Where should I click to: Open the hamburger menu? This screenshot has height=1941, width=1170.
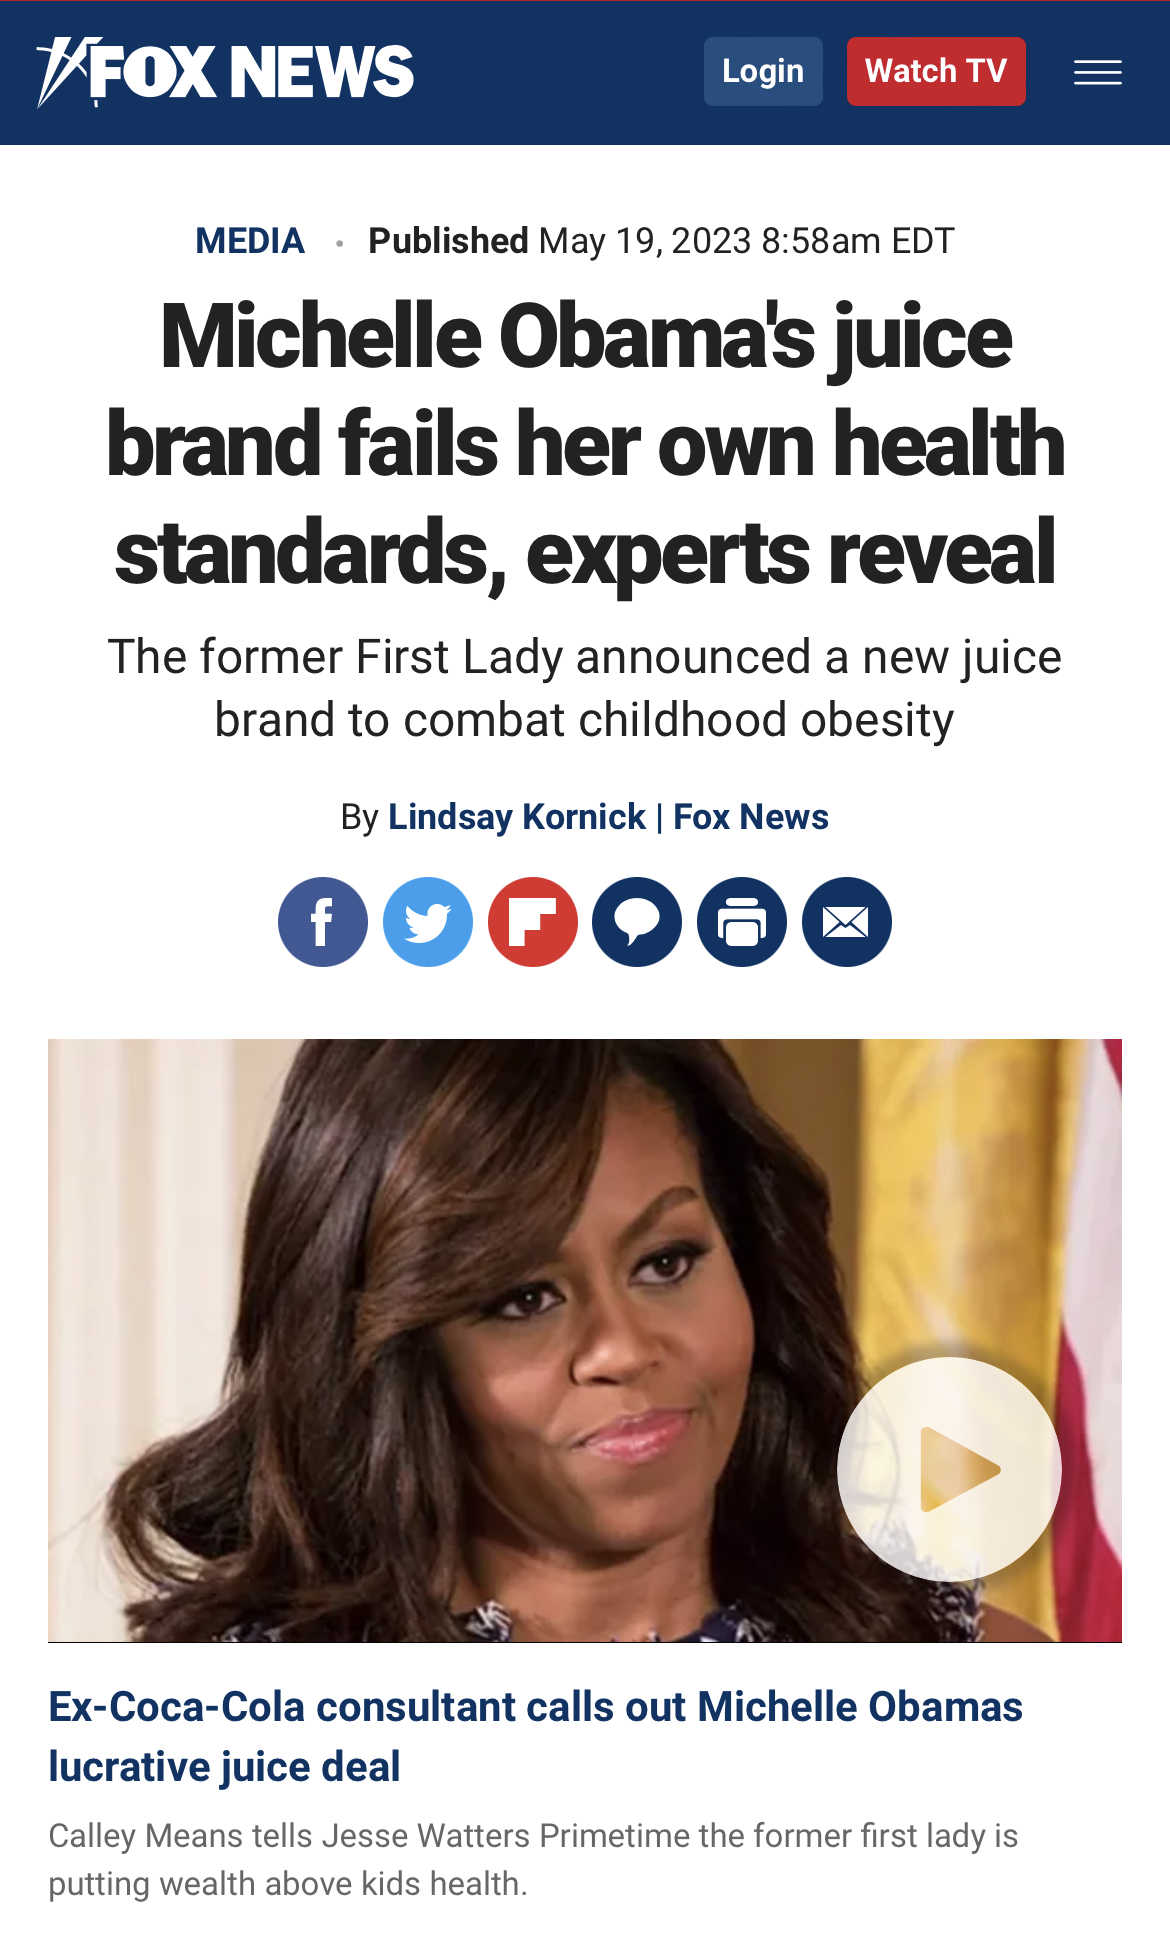1098,72
